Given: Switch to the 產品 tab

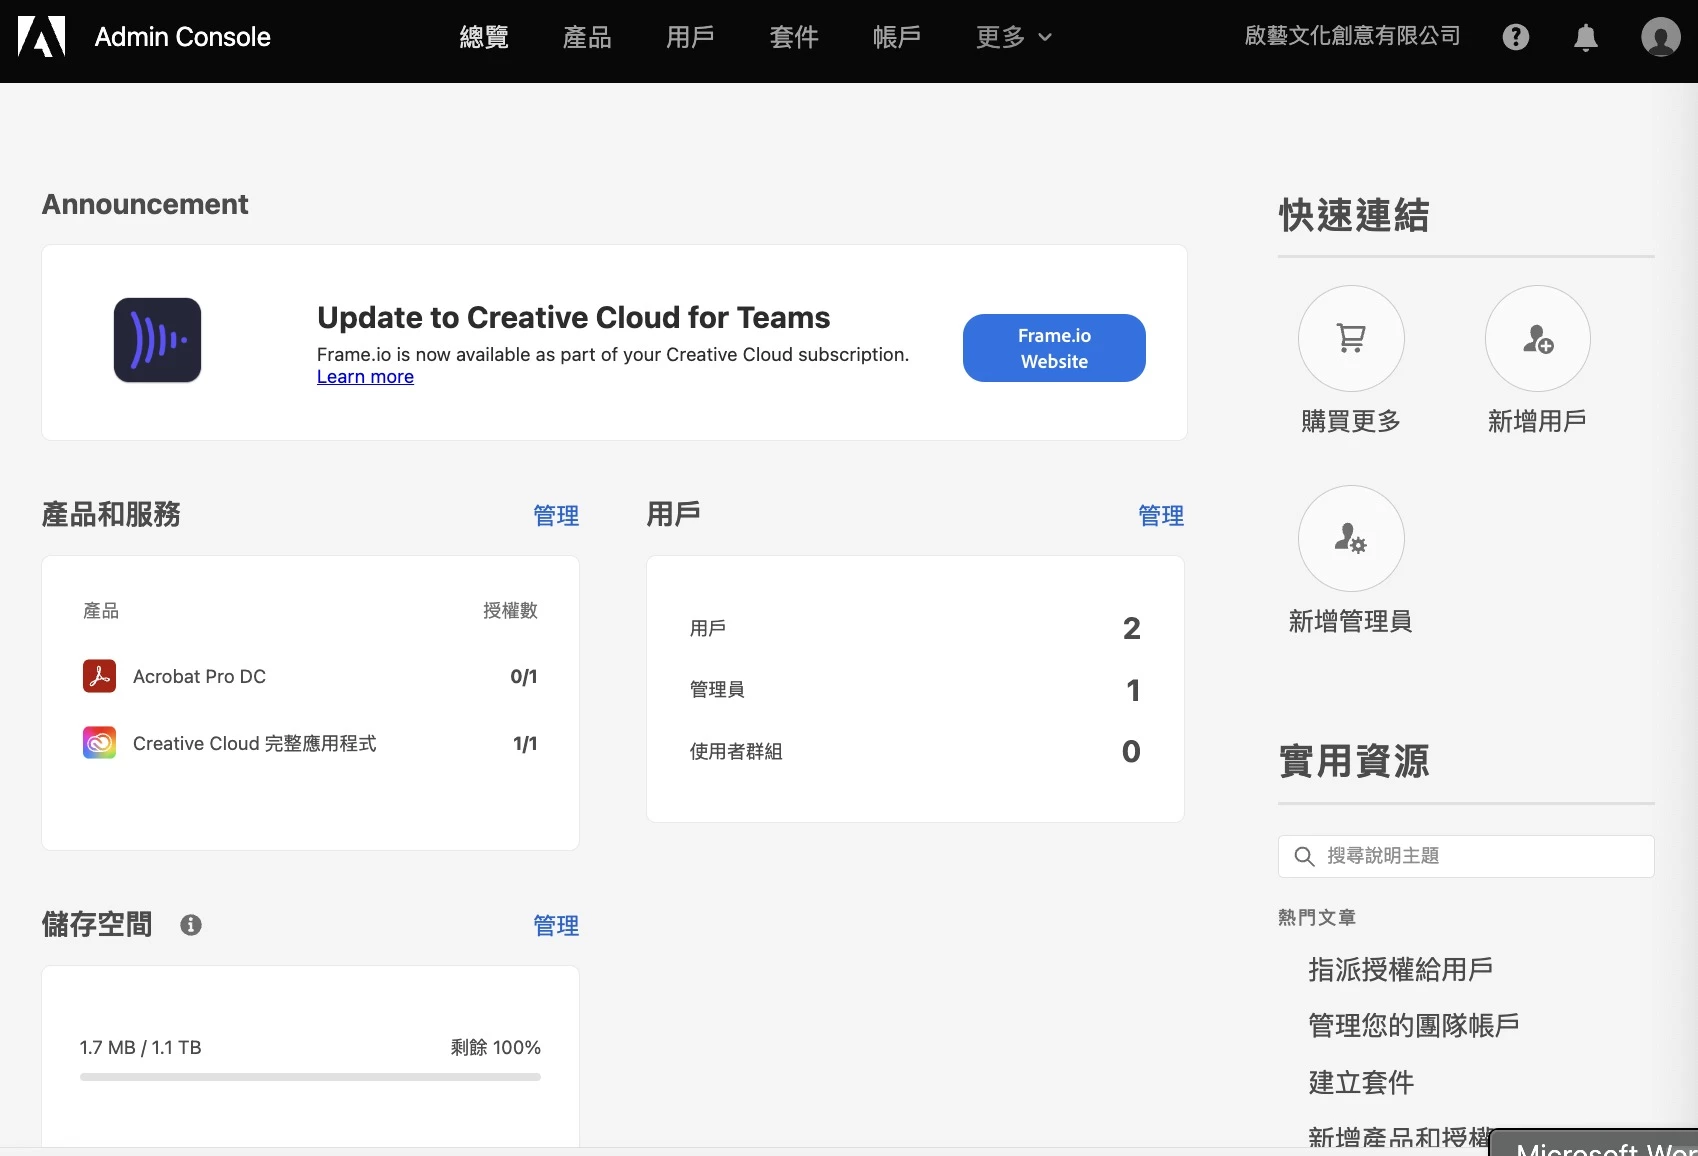Looking at the screenshot, I should coord(587,37).
